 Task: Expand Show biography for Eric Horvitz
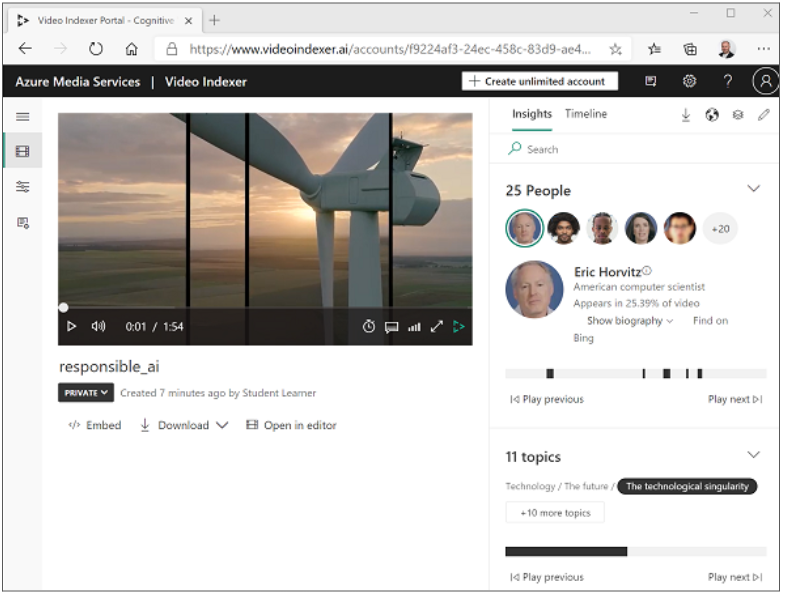click(632, 322)
